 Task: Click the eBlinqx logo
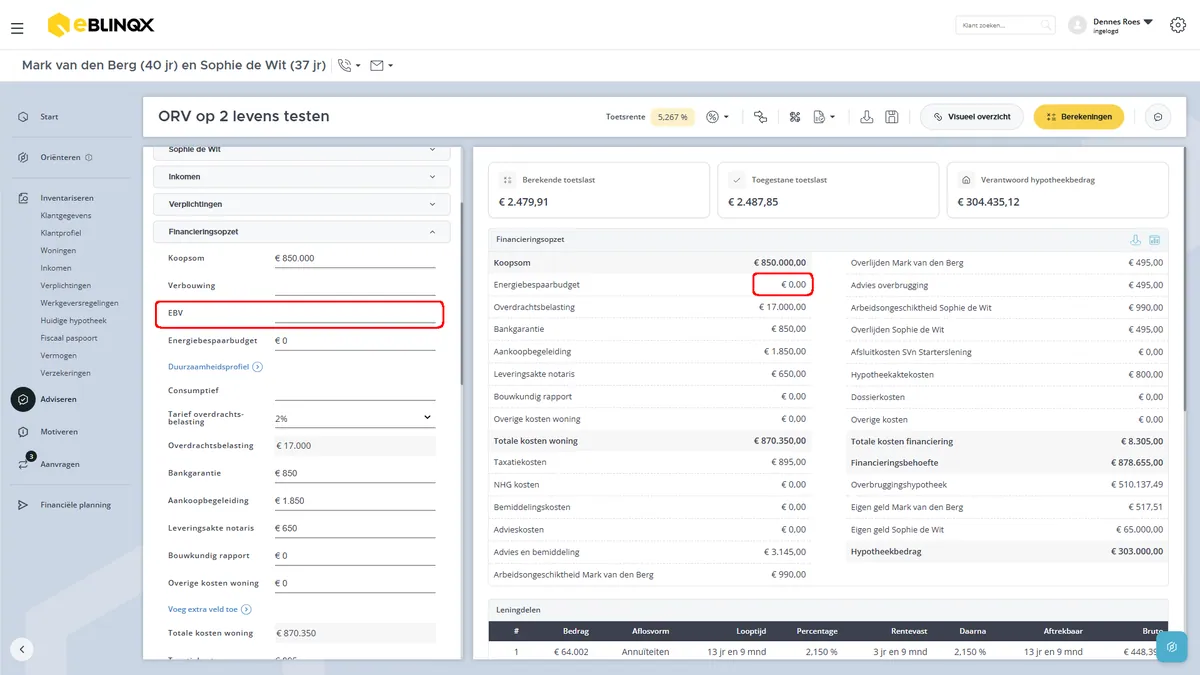[101, 25]
